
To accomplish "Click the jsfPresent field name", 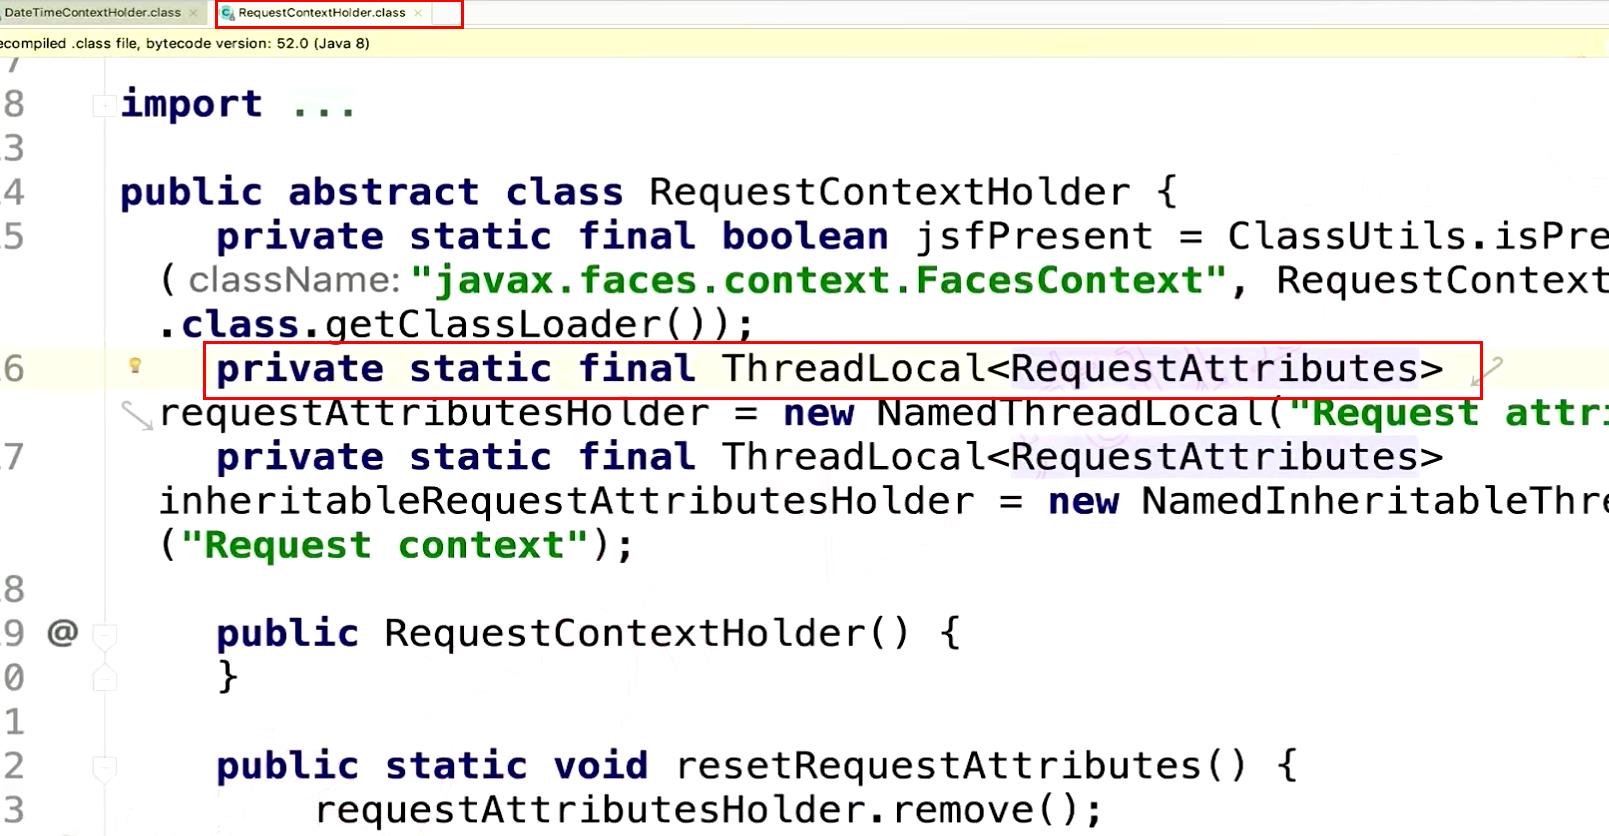I will pos(1034,237).
